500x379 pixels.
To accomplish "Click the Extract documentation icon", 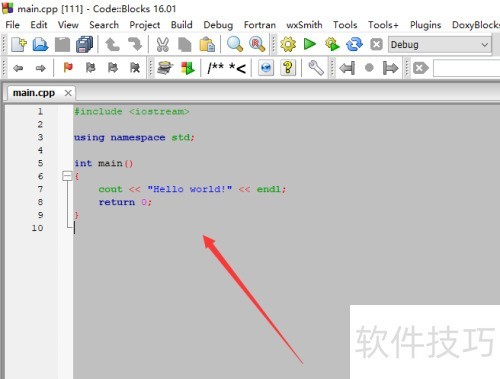I will 188,68.
